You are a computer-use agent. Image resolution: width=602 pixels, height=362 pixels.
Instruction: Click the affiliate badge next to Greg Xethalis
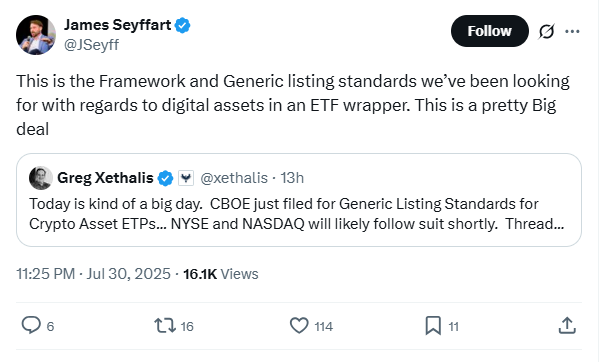pyautogui.click(x=186, y=178)
